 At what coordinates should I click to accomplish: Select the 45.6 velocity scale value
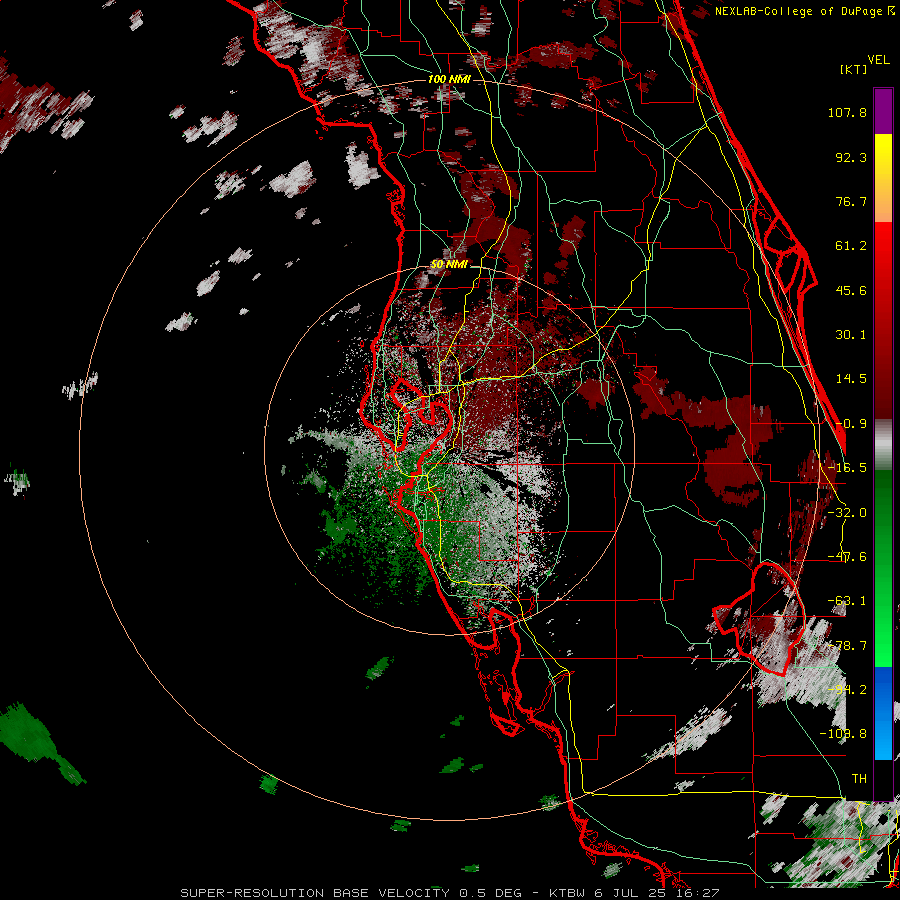coord(851,290)
